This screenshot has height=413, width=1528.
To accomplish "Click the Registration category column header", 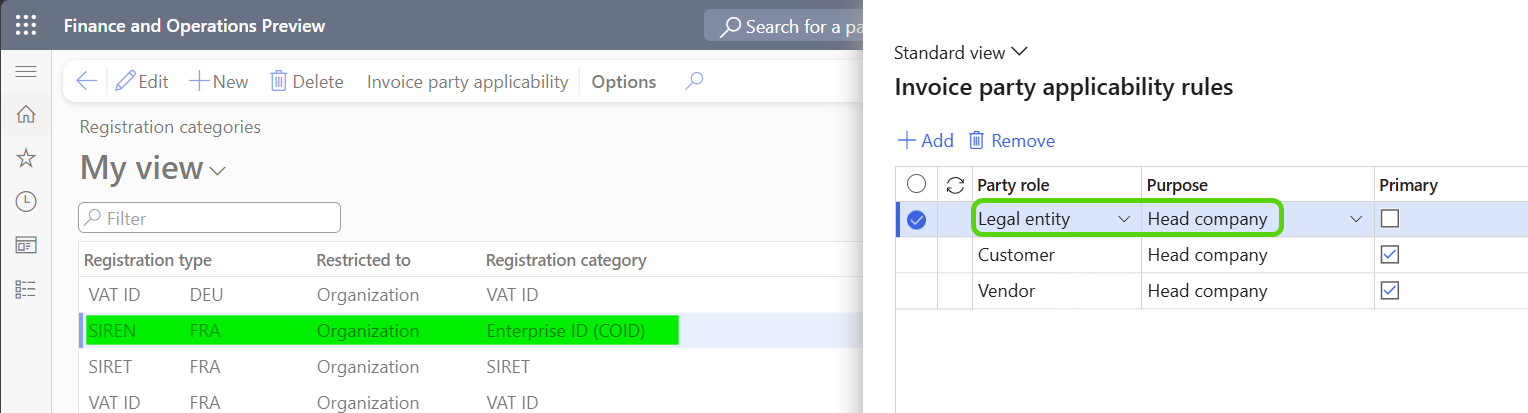I will click(x=566, y=260).
